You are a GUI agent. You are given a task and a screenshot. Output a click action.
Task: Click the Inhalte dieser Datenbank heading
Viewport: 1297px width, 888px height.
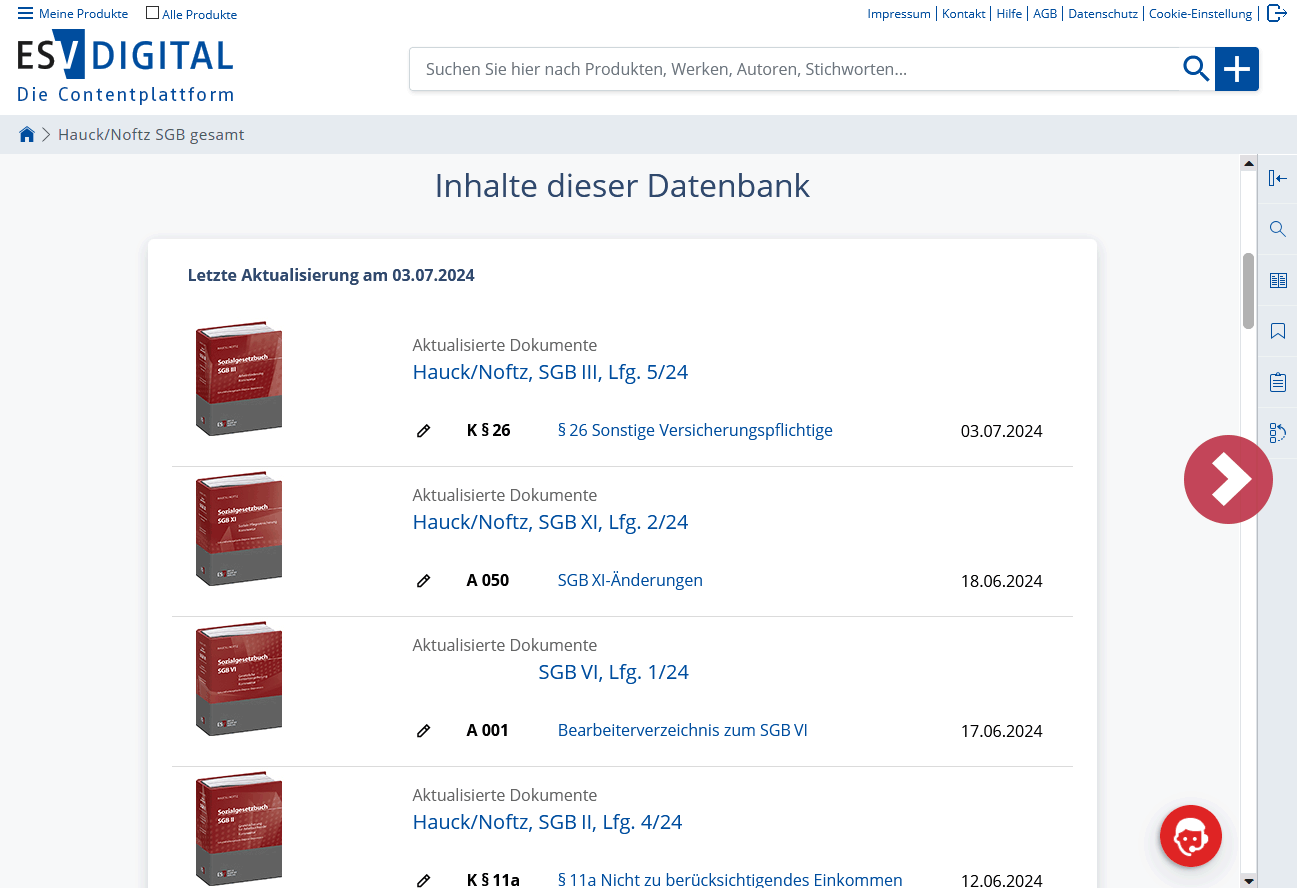point(622,186)
